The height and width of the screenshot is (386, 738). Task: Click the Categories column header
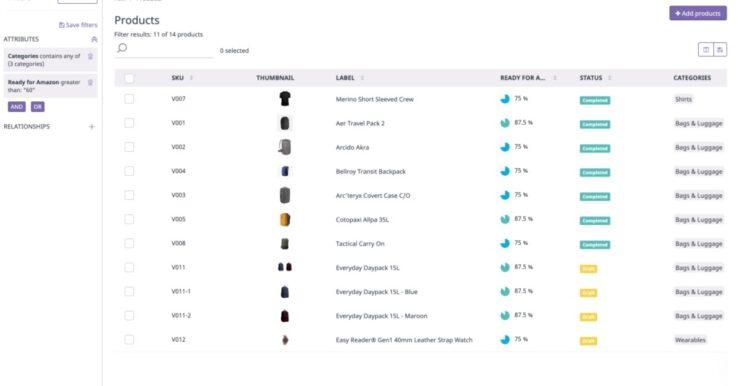tap(692, 78)
